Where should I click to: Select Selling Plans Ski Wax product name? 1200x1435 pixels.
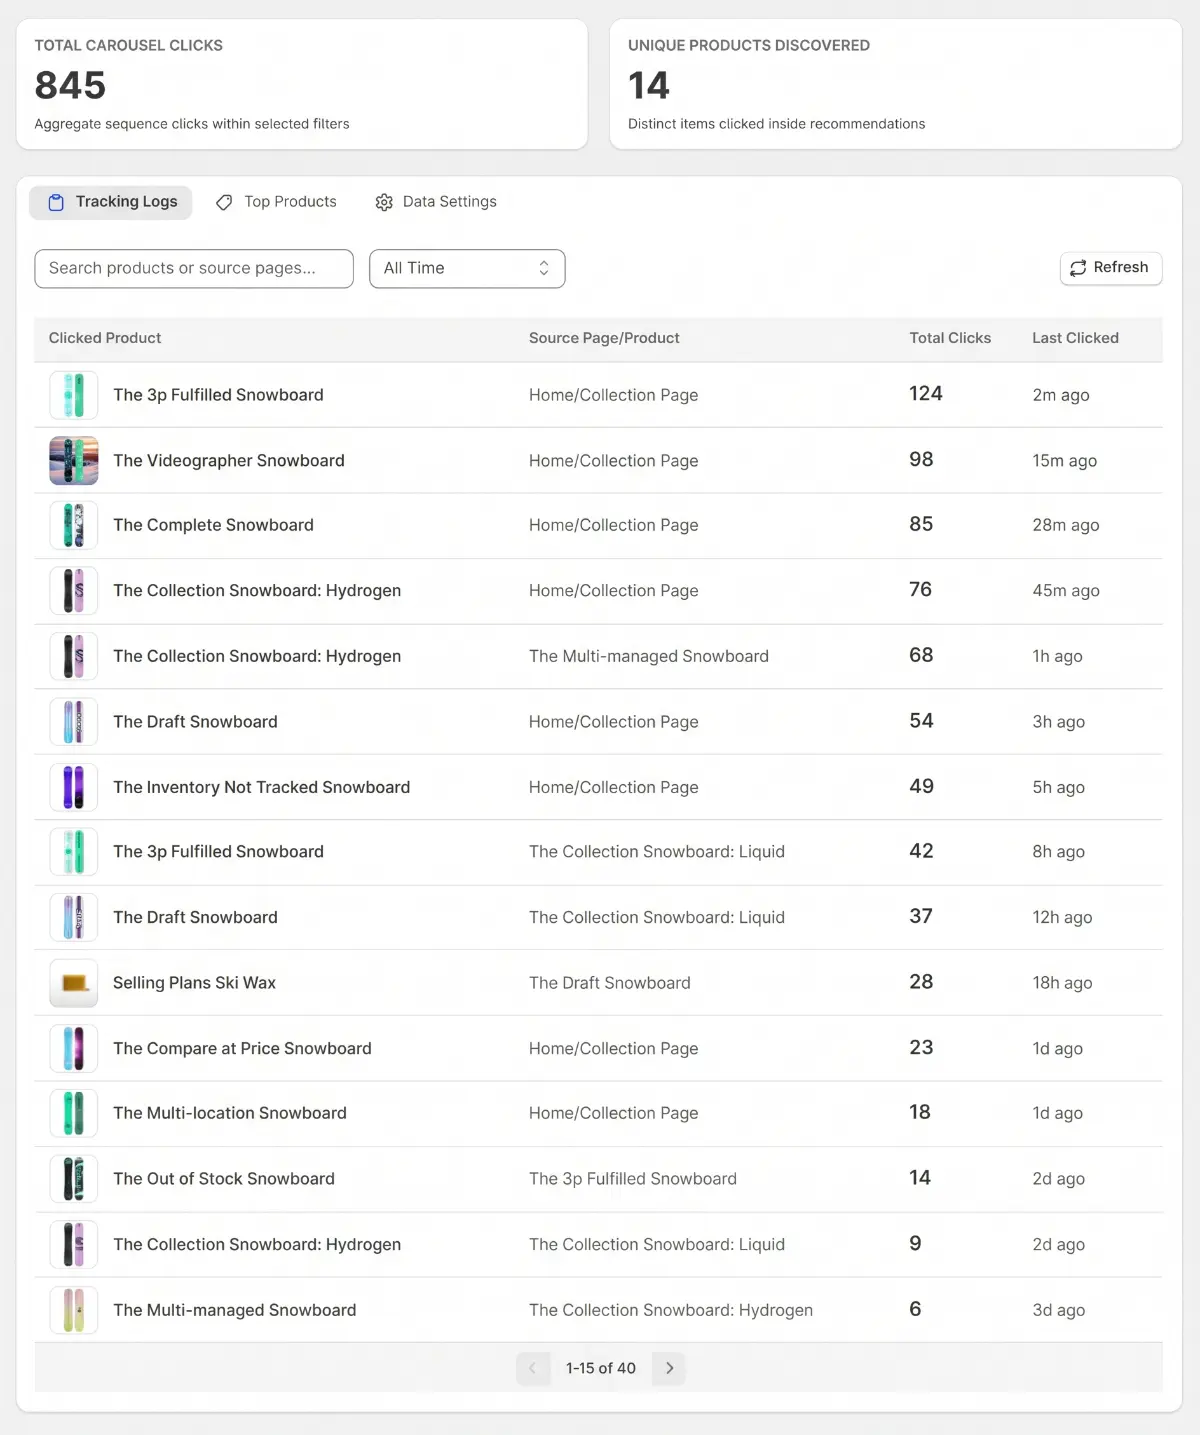click(x=194, y=983)
